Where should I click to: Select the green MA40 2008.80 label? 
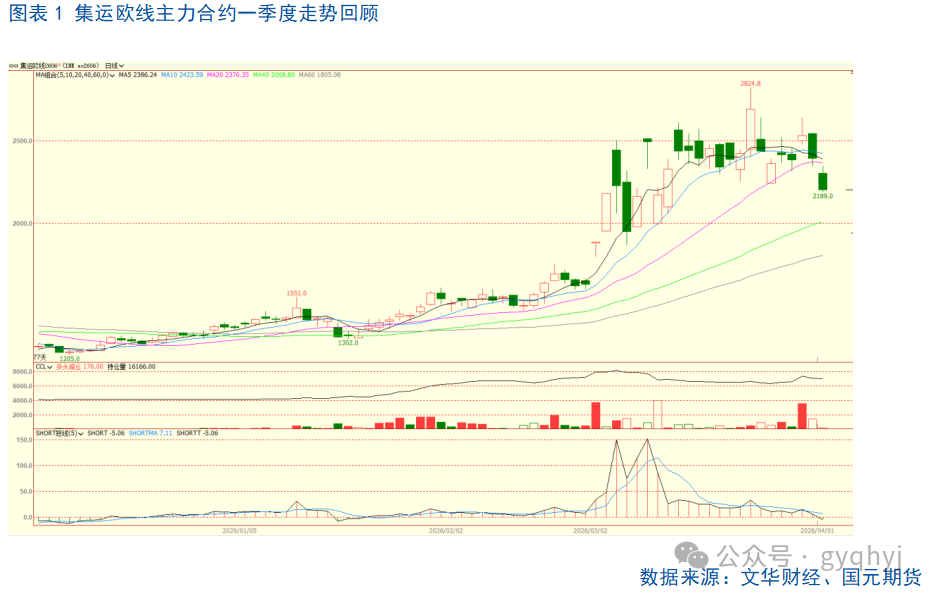click(274, 75)
